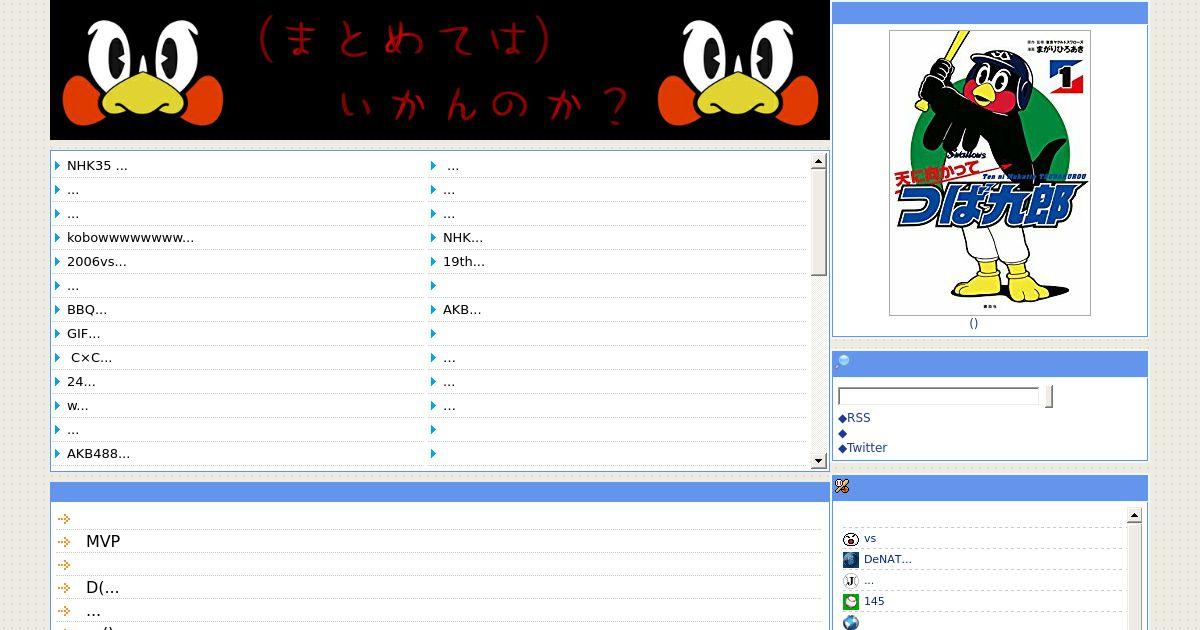Open the "19th..." headline
1200x630 pixels.
[464, 262]
